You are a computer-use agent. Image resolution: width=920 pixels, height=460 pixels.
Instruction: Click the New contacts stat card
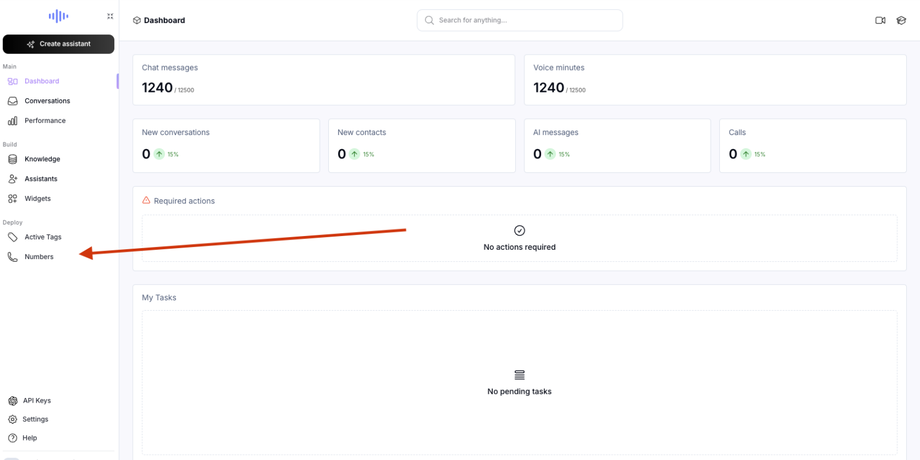[422, 145]
